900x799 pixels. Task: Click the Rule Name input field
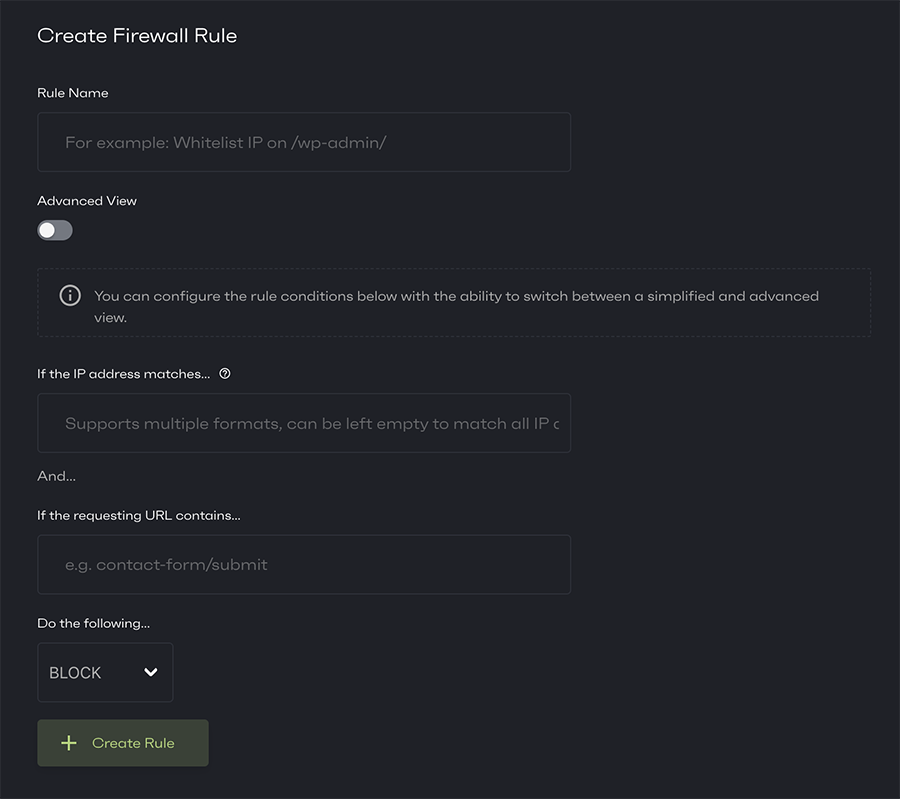(304, 142)
